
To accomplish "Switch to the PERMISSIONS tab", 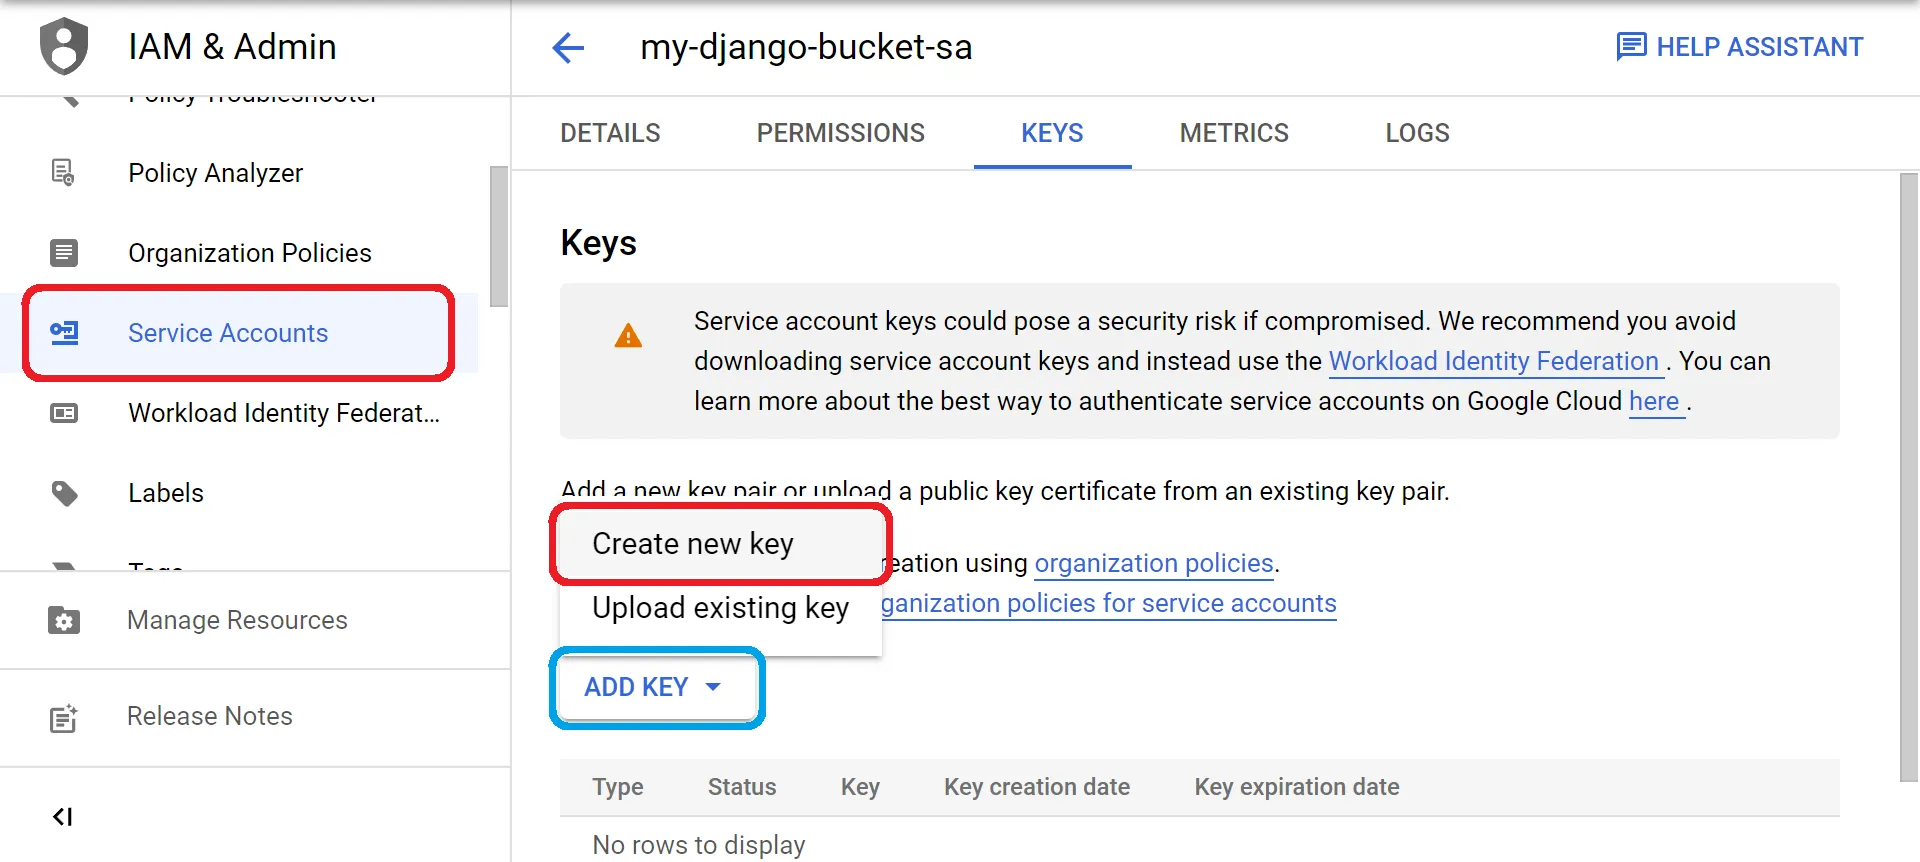I will point(840,133).
